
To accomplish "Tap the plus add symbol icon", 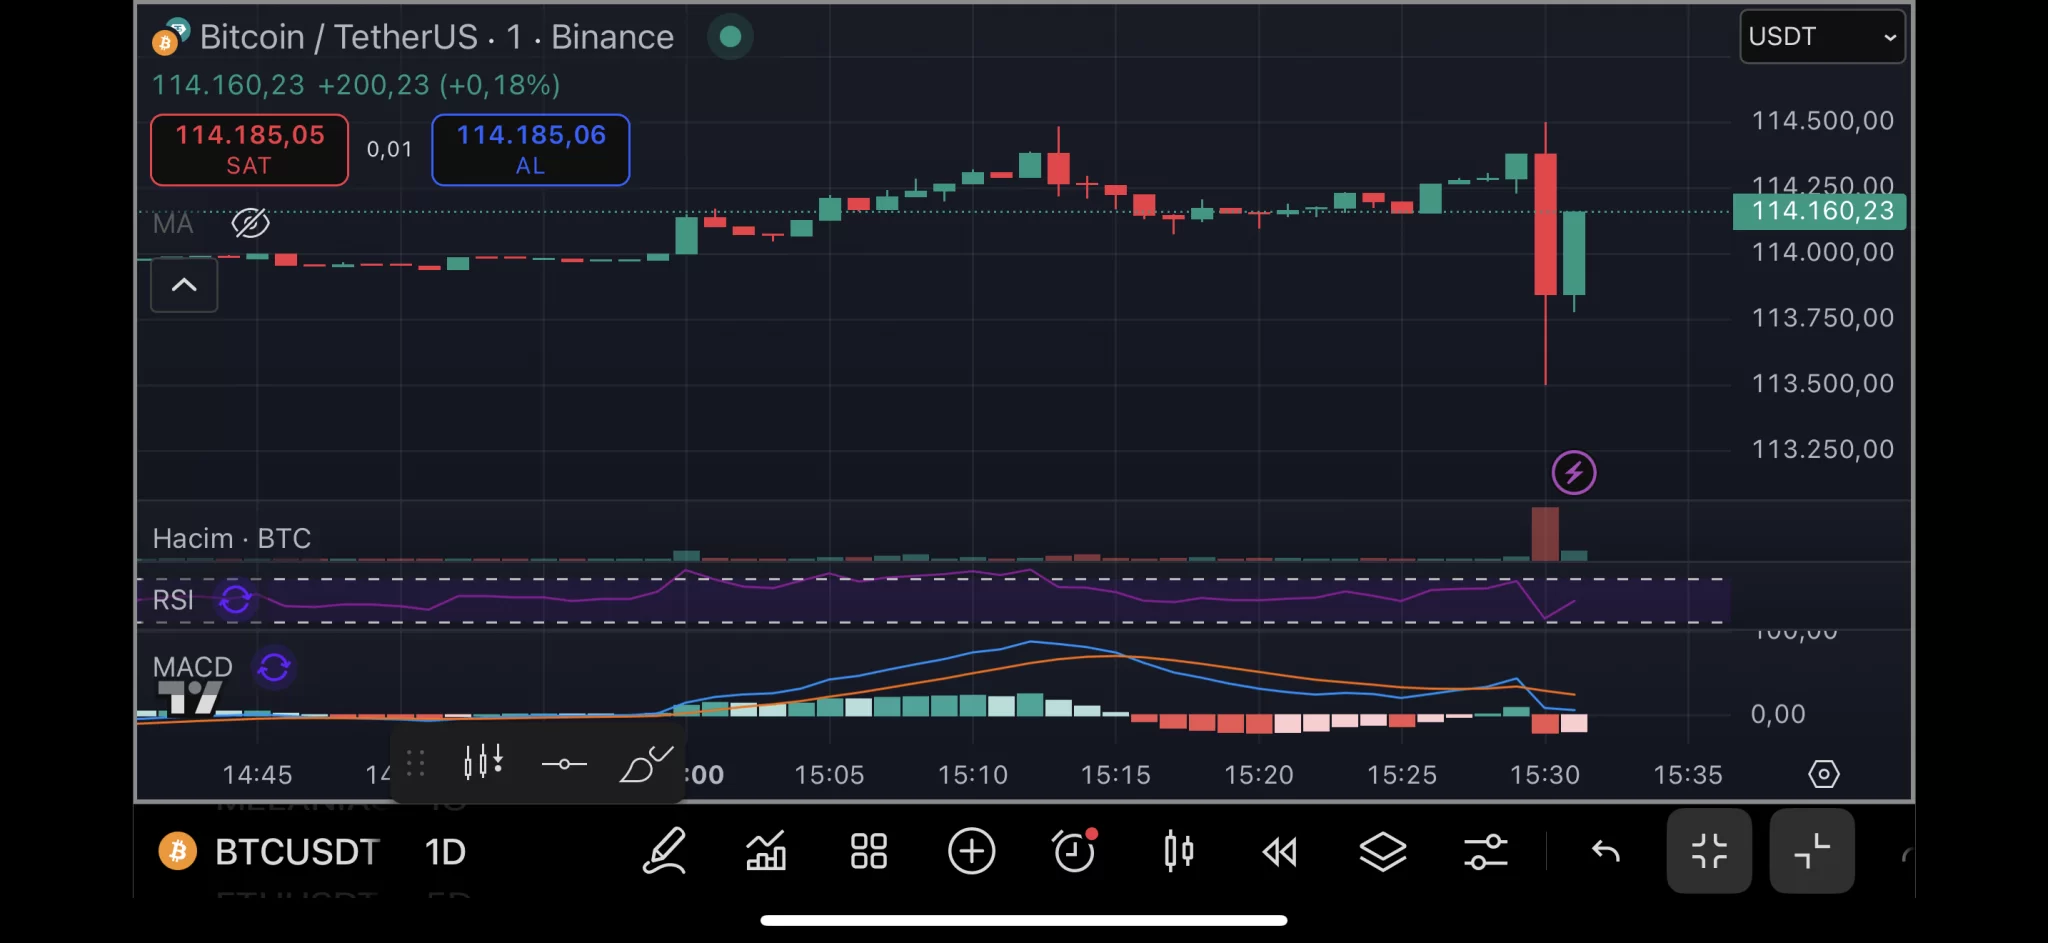I will tap(971, 852).
